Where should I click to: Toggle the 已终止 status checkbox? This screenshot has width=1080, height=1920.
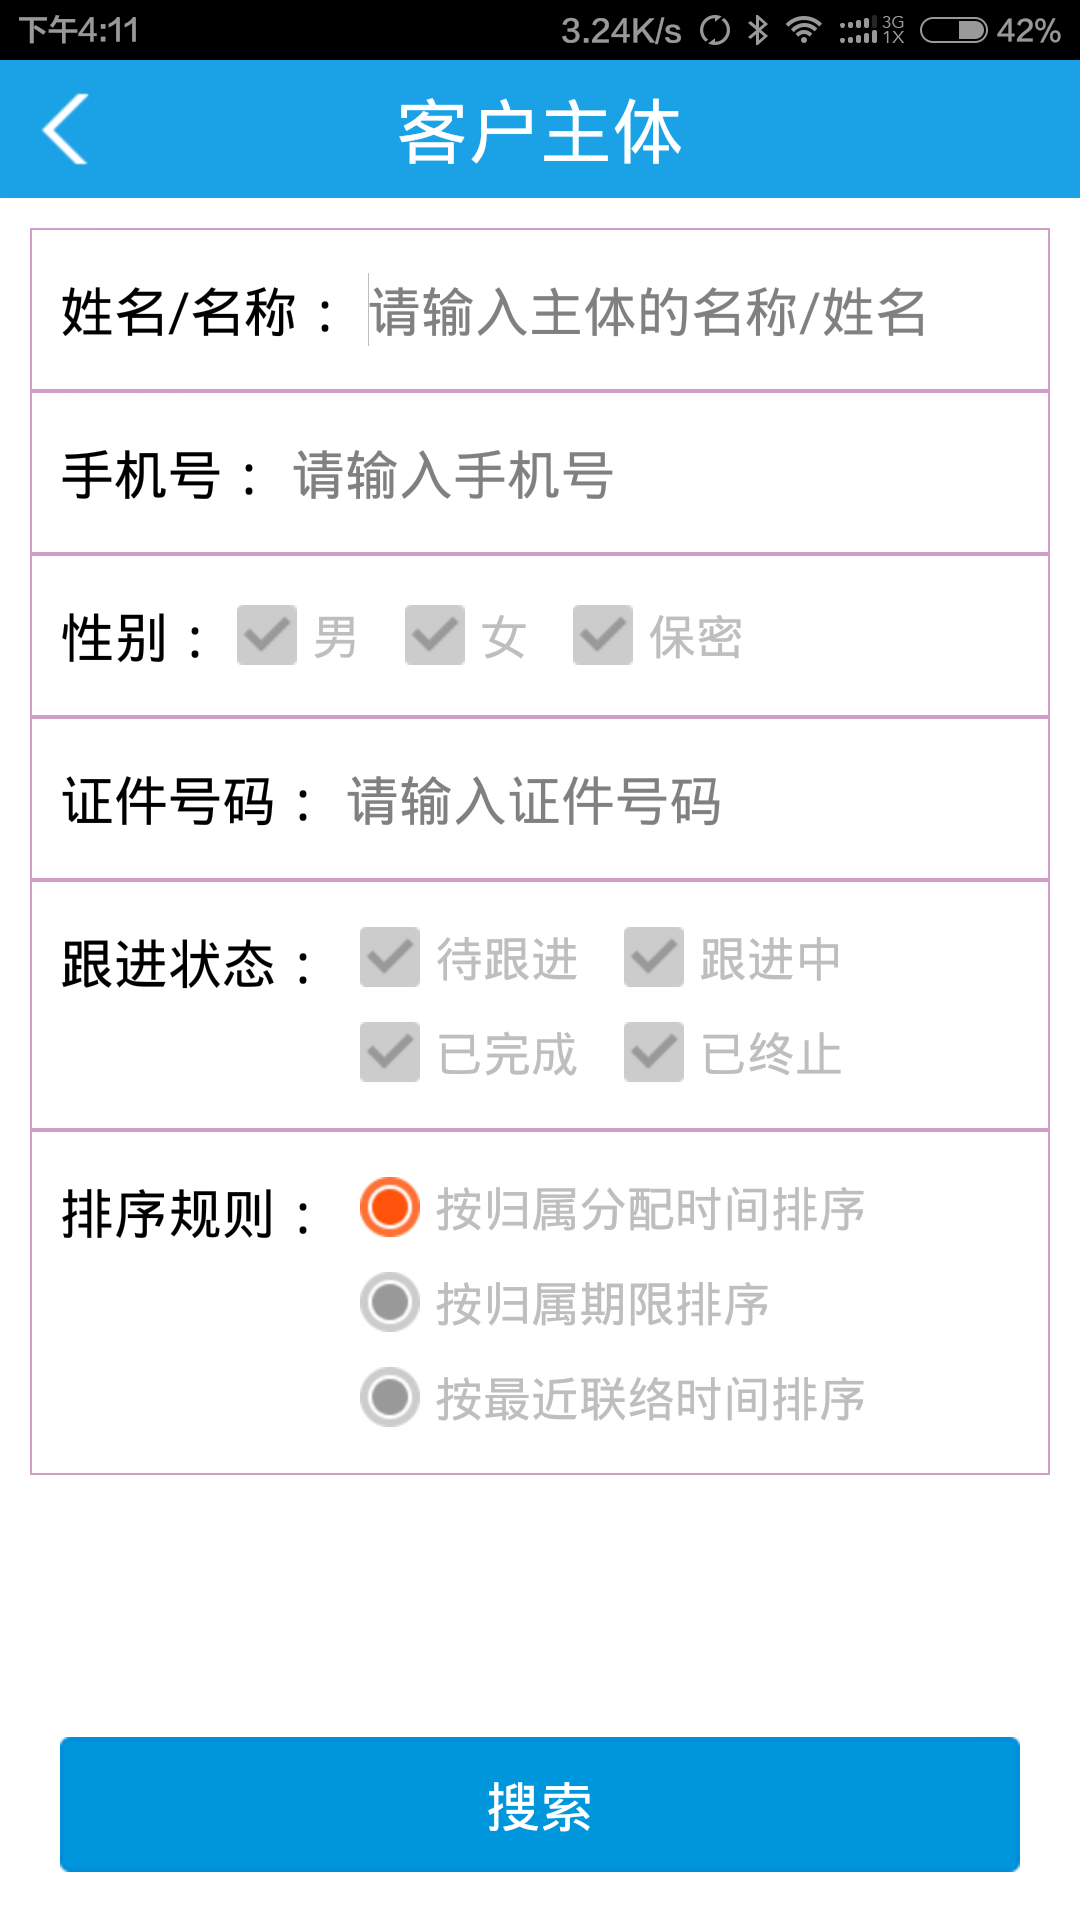click(654, 1052)
